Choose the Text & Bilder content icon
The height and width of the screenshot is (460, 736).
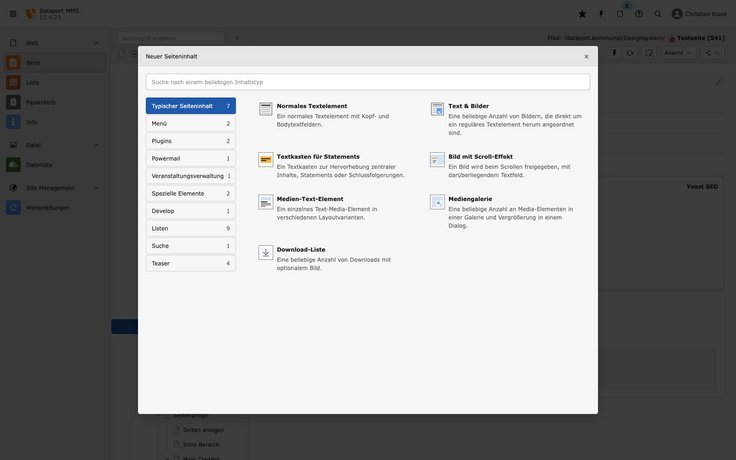[438, 109]
